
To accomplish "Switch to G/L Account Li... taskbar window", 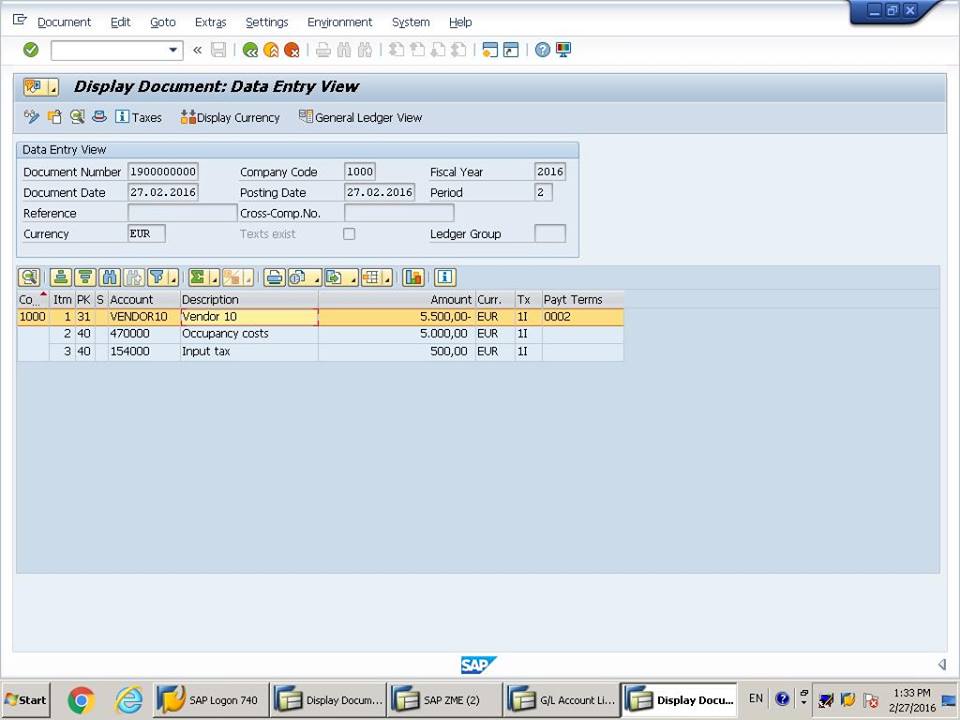I will 562,700.
